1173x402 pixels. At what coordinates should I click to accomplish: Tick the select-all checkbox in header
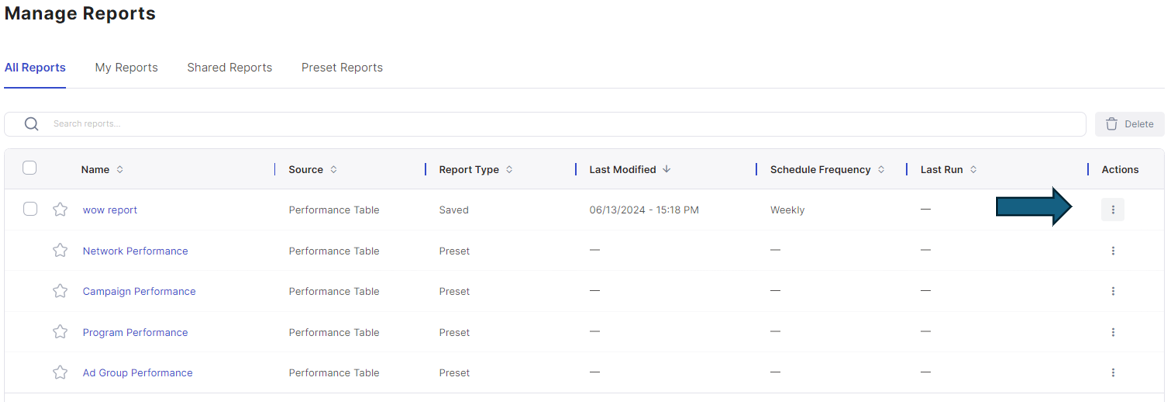point(29,168)
